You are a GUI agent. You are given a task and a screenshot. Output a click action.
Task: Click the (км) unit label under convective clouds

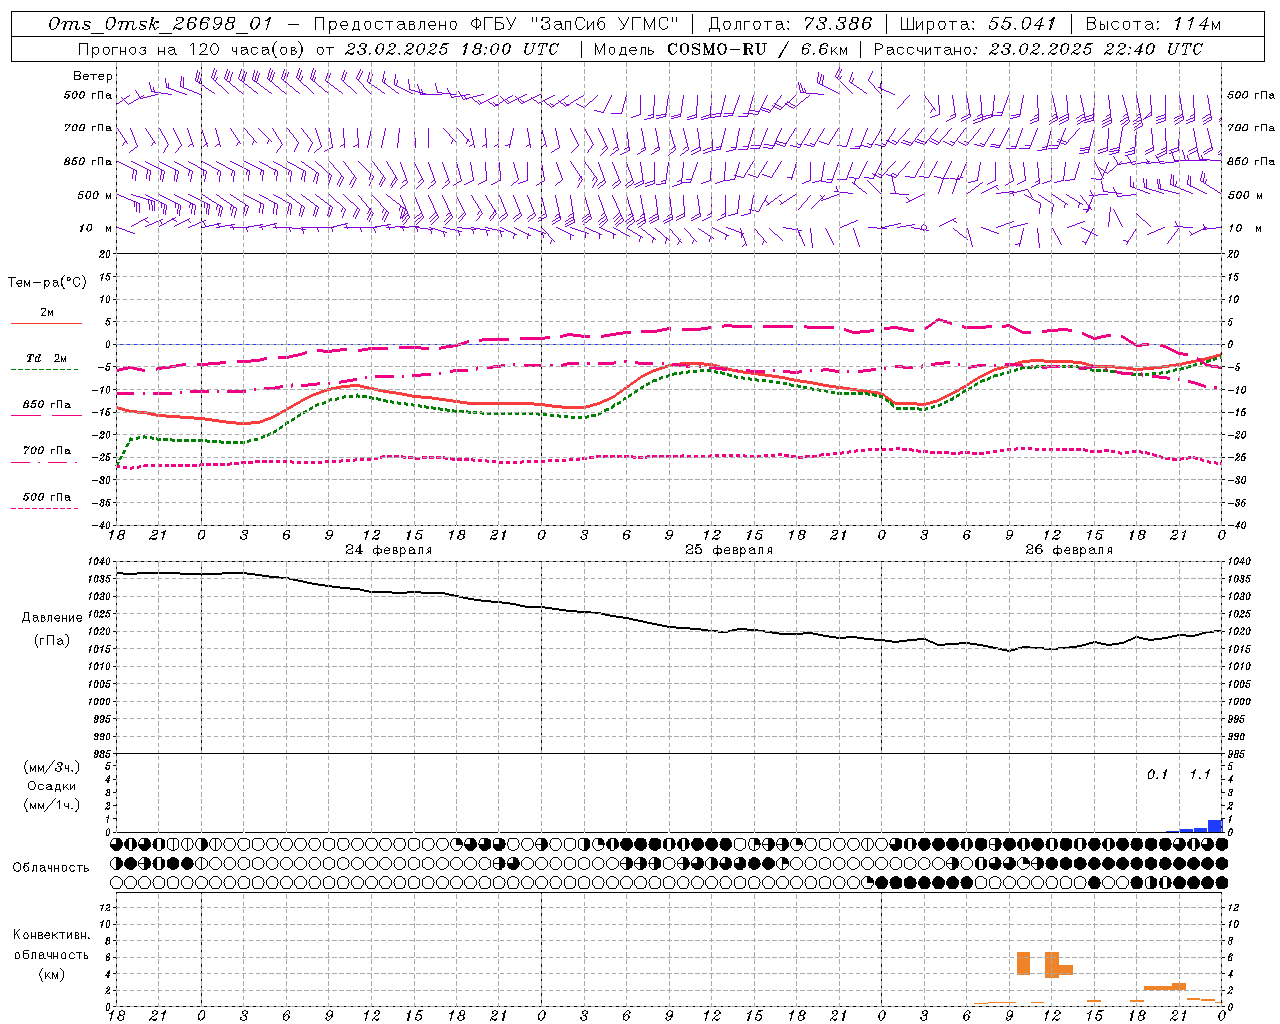click(51, 974)
